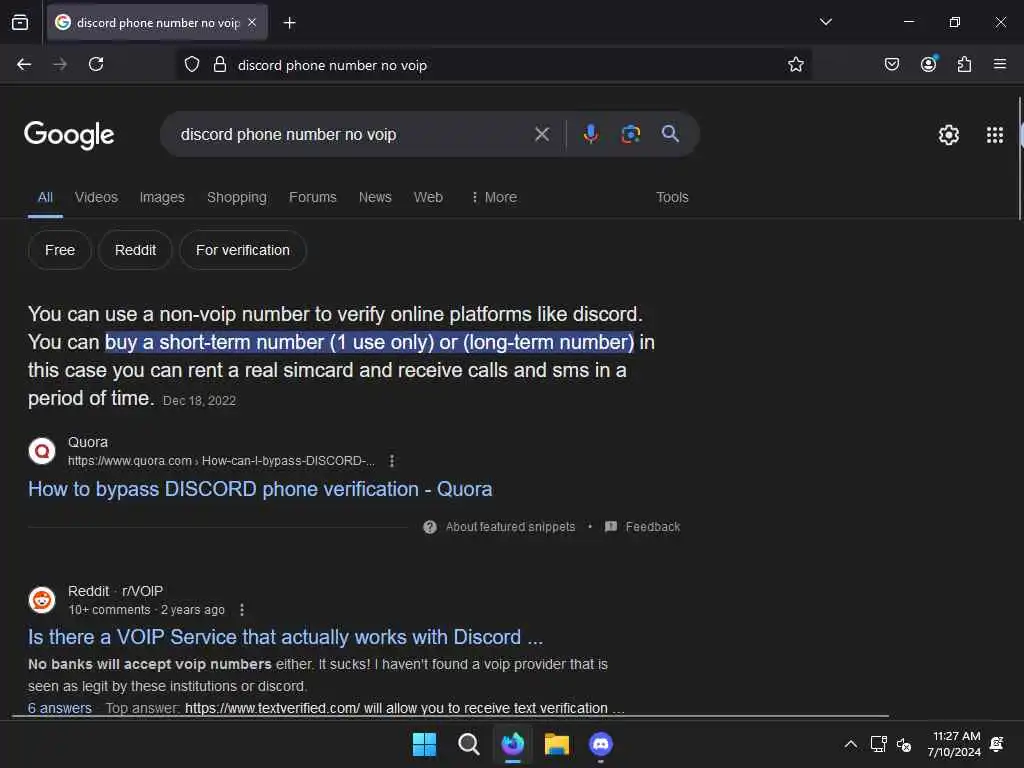The height and width of the screenshot is (768, 1024).
Task: Go forward with the forward arrow
Action: (60, 64)
